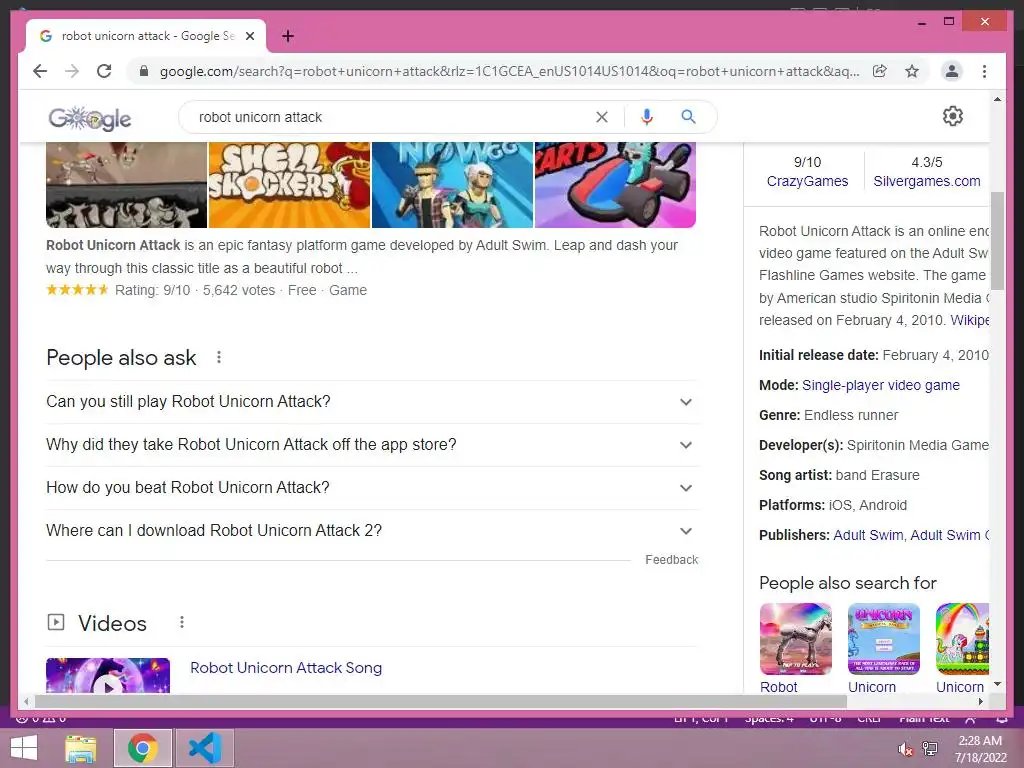Viewport: 1024px width, 768px height.
Task: Open the Single-player video game link
Action: 880,385
